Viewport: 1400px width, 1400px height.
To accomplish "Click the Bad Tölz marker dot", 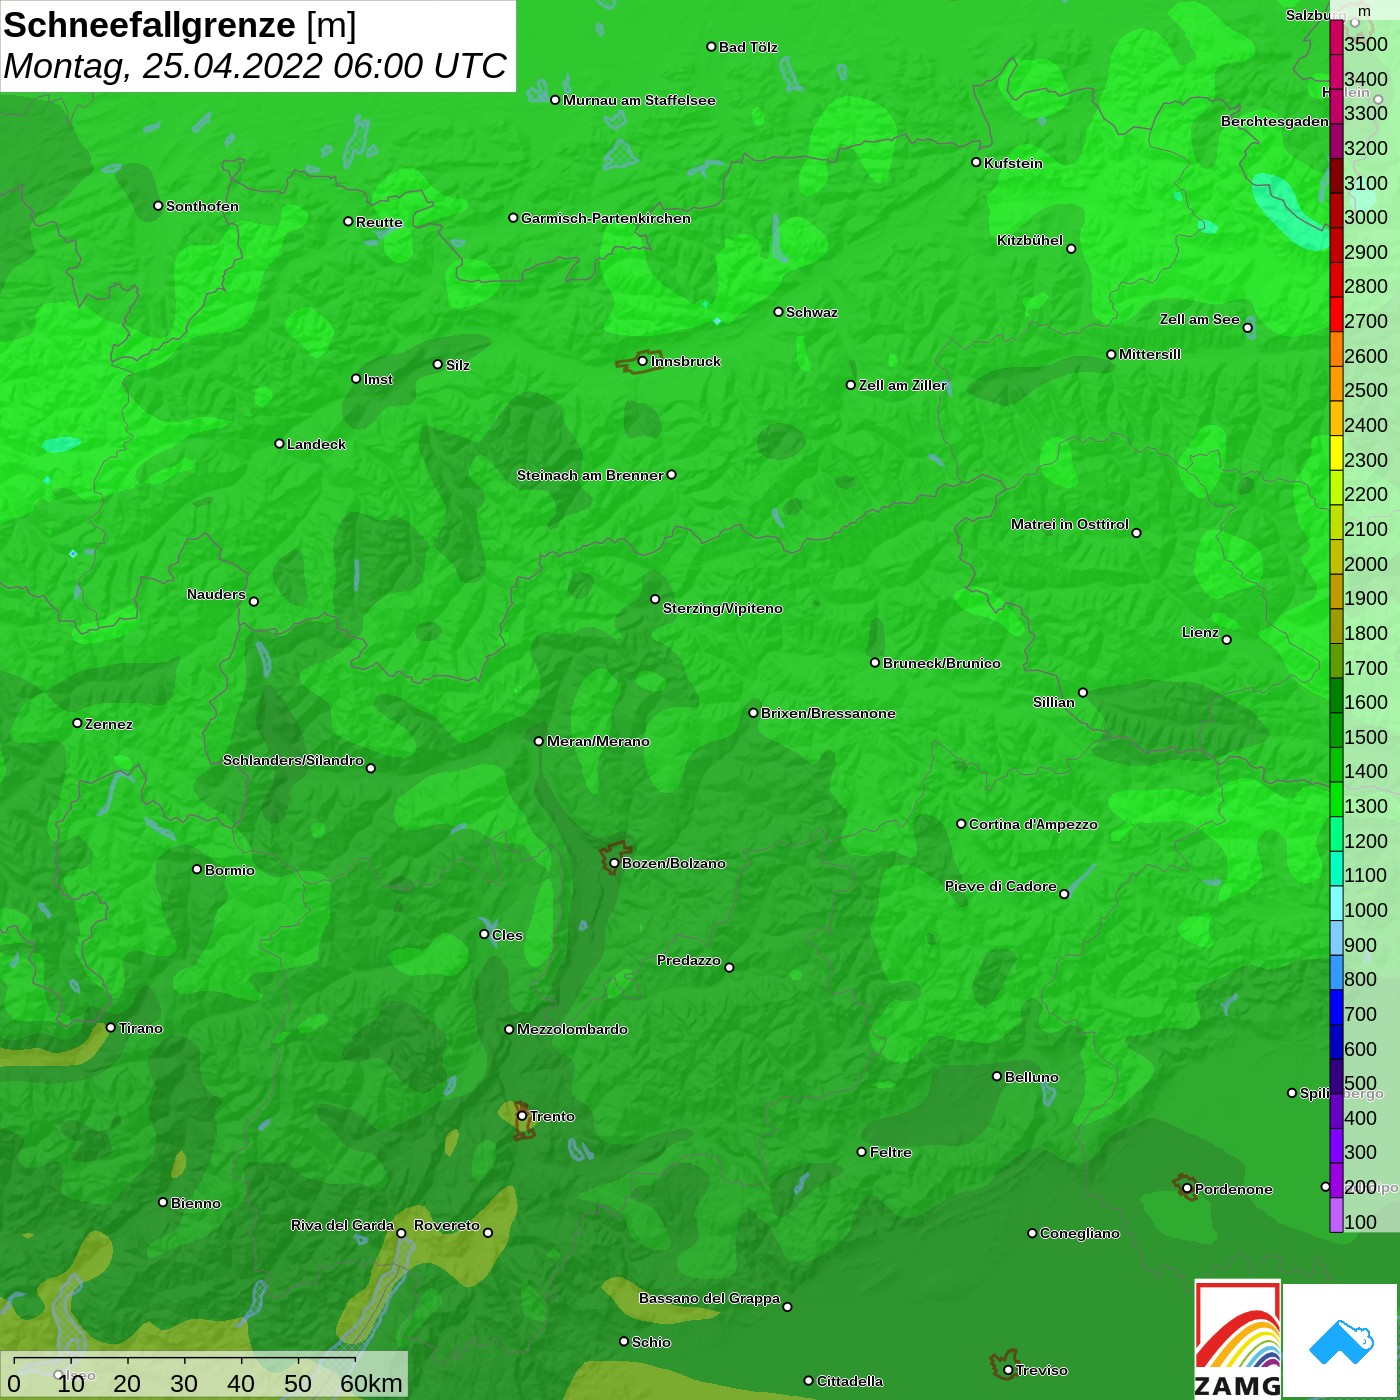I will coord(711,47).
